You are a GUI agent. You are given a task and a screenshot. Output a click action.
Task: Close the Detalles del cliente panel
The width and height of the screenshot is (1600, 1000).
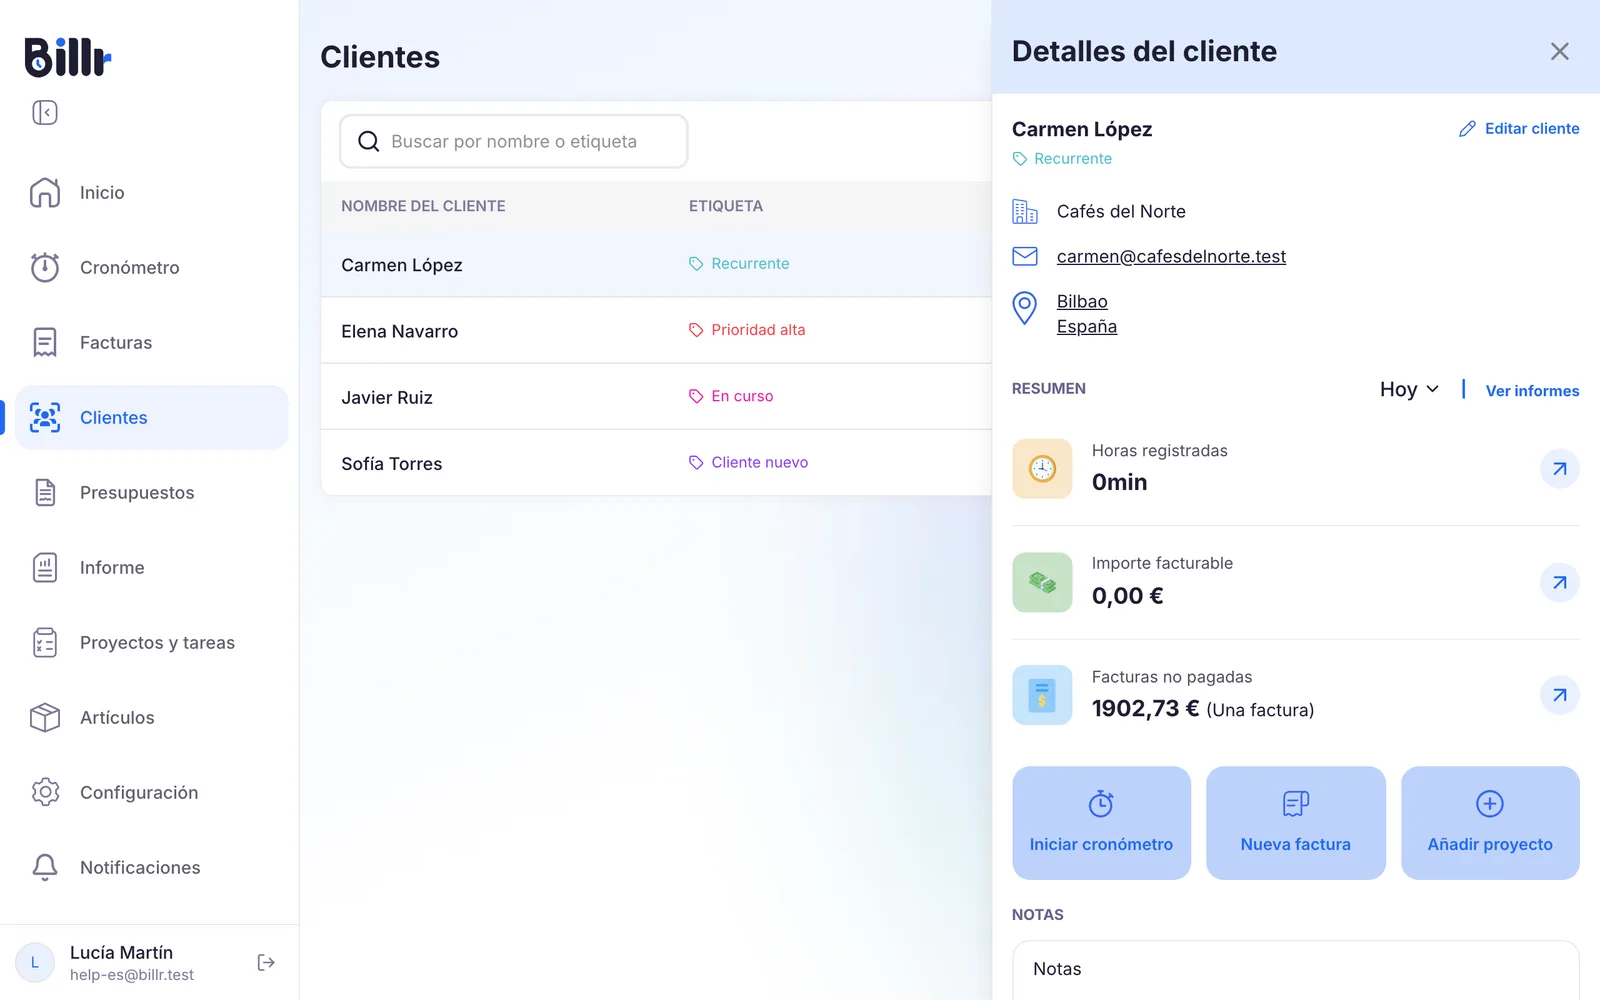(x=1560, y=51)
